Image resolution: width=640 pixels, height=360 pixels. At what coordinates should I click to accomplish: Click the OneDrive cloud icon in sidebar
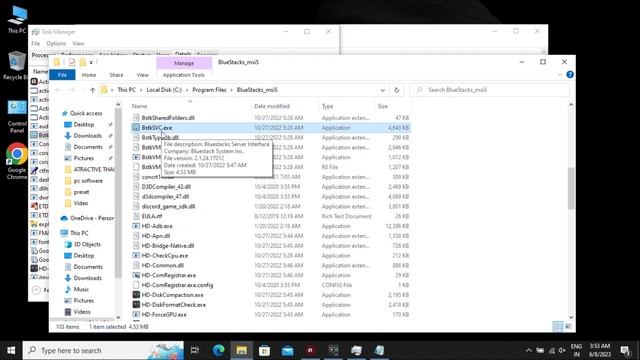pos(64,218)
